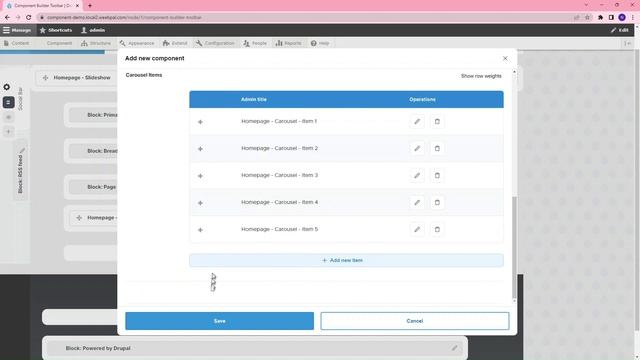Open Chrome three-dot menu

[633, 18]
